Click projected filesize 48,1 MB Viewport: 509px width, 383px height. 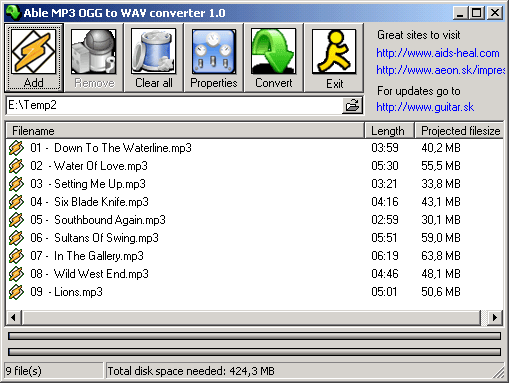tap(441, 274)
